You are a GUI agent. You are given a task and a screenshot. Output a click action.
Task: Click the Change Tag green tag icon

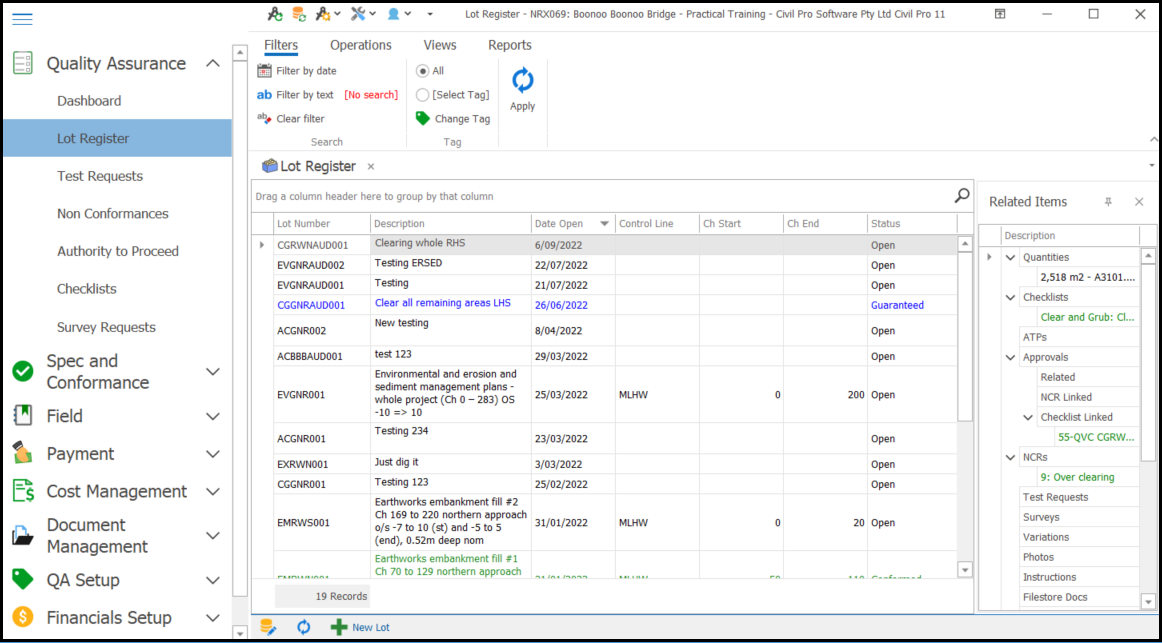[423, 118]
